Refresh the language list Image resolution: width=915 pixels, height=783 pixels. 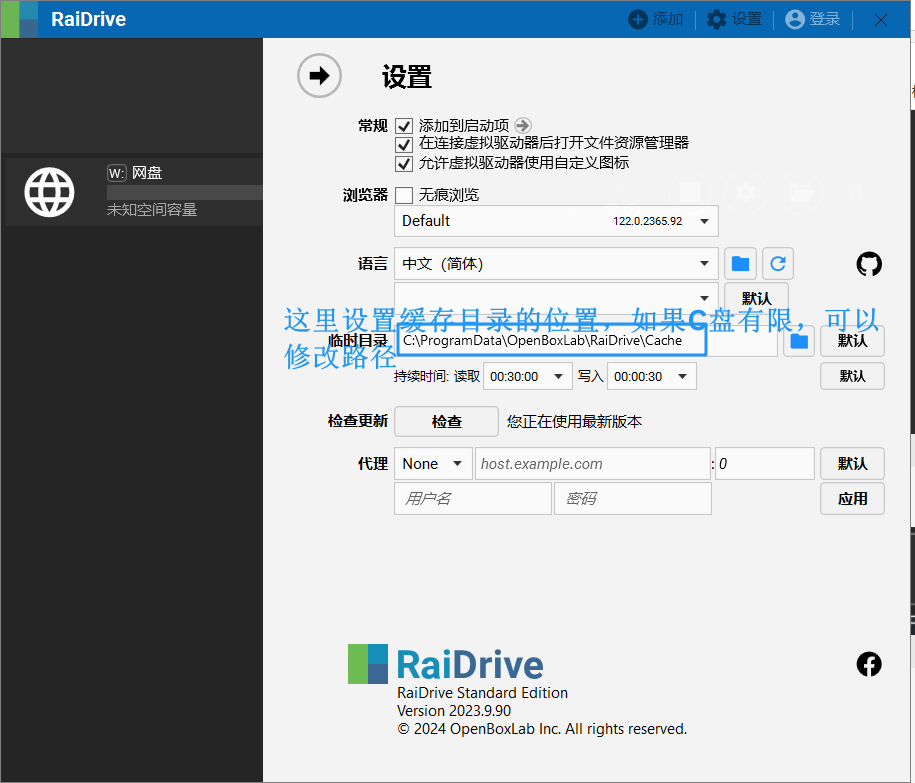pyautogui.click(x=777, y=263)
